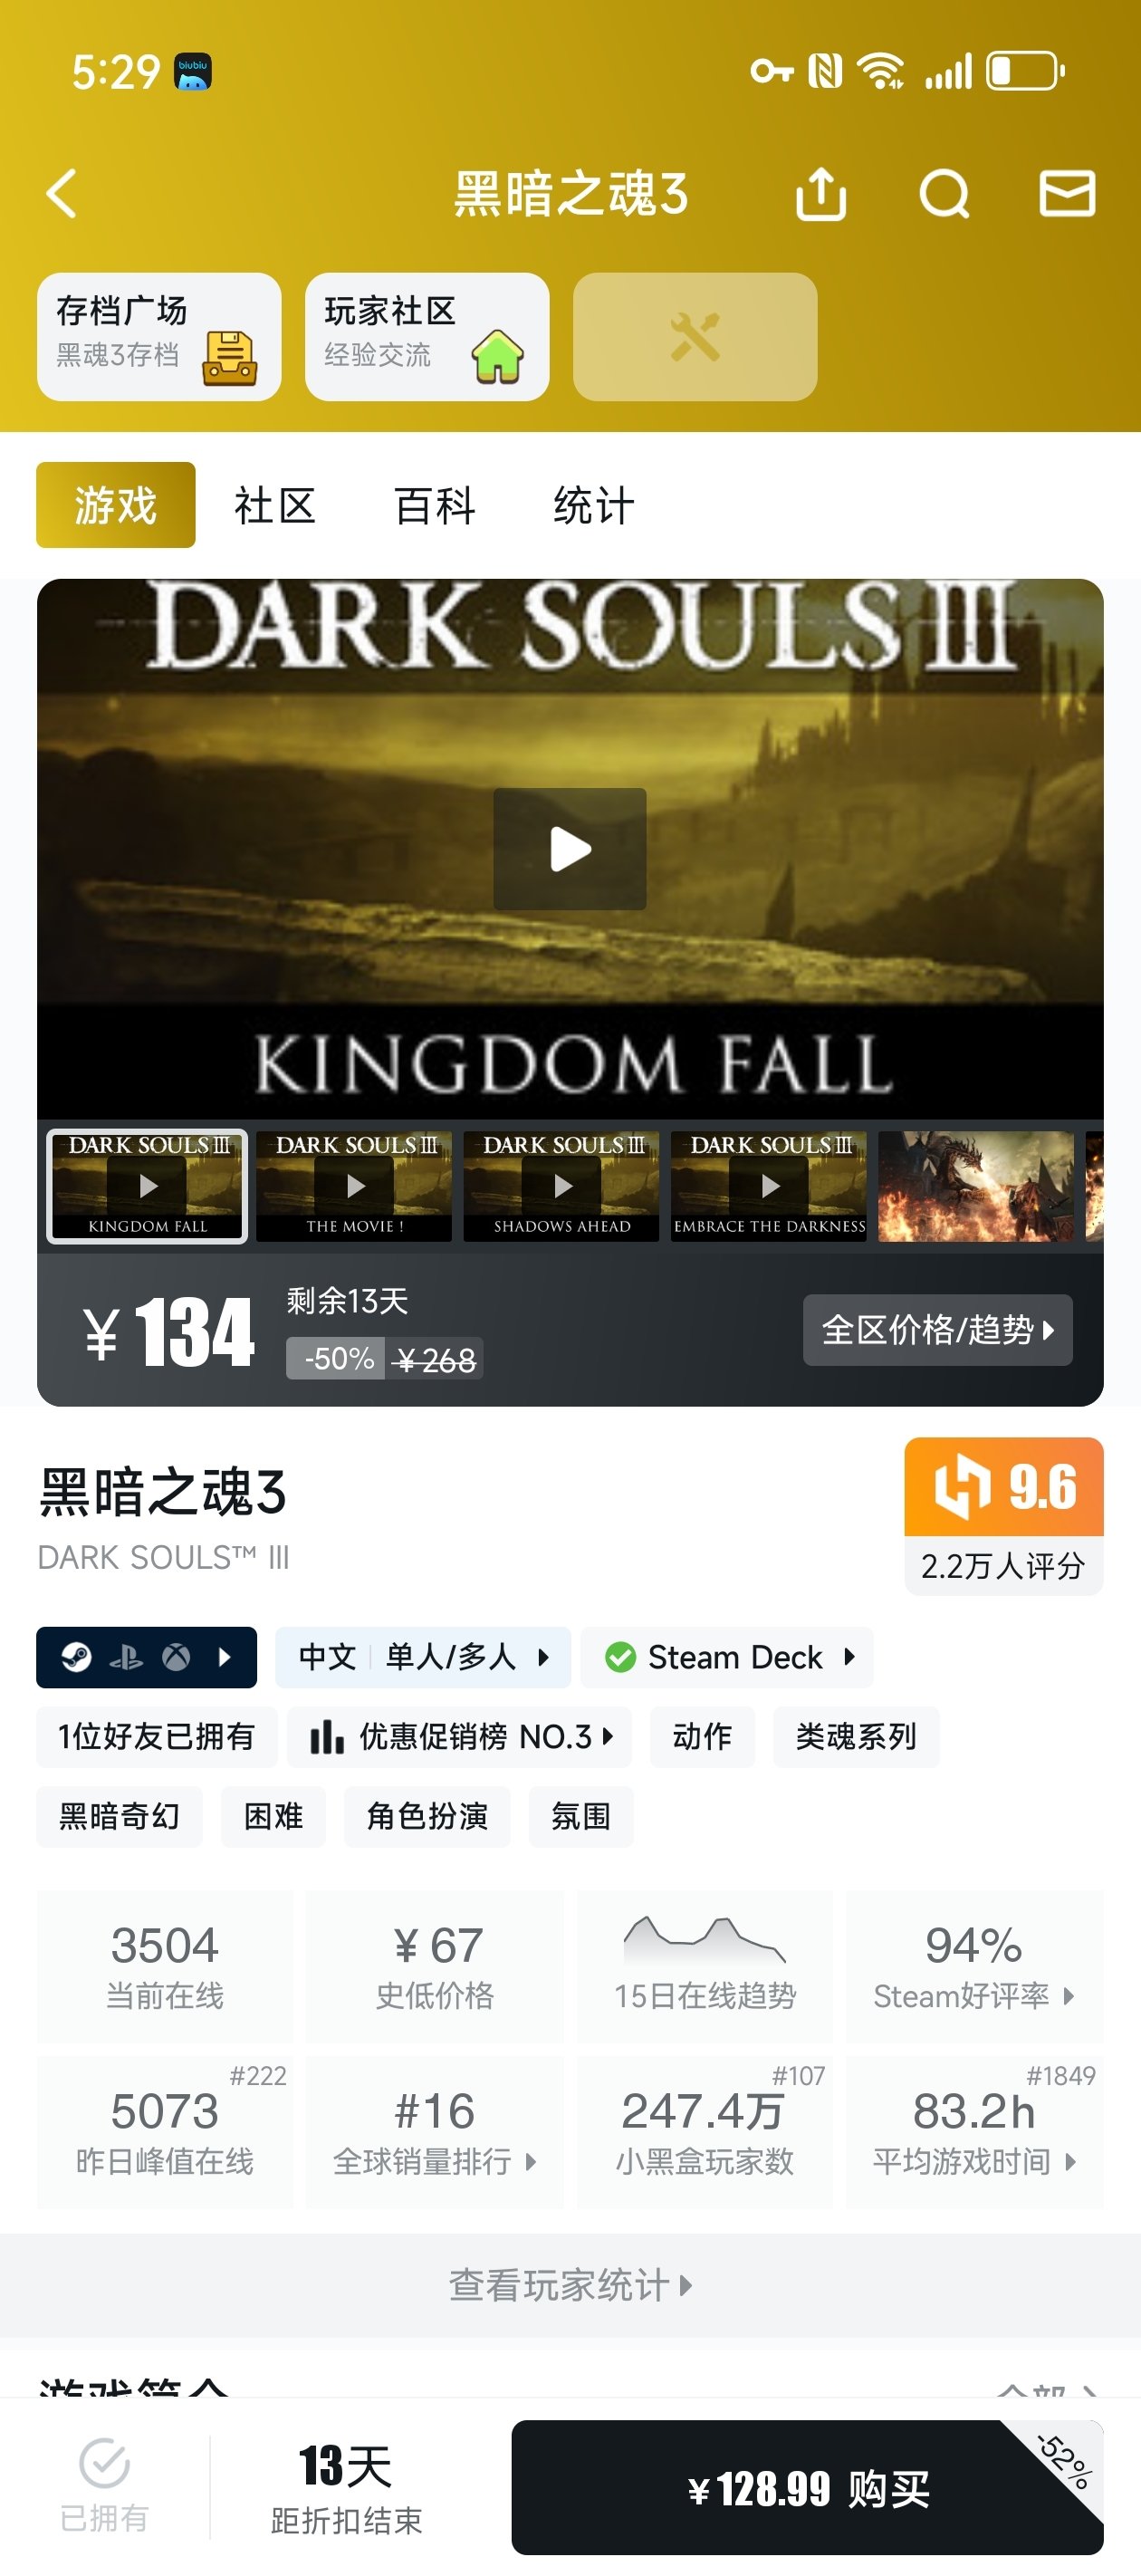The width and height of the screenshot is (1141, 2576).
Task: Open 玩家社区 house icon card
Action: click(x=427, y=337)
